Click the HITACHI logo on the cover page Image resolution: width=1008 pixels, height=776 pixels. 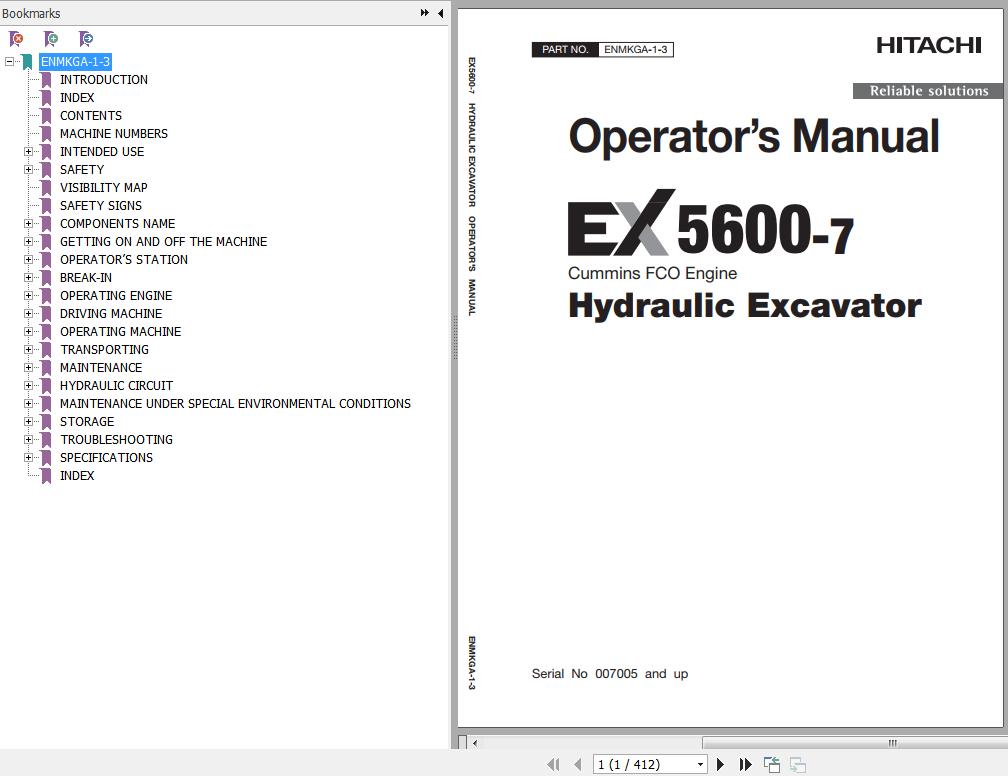tap(929, 45)
